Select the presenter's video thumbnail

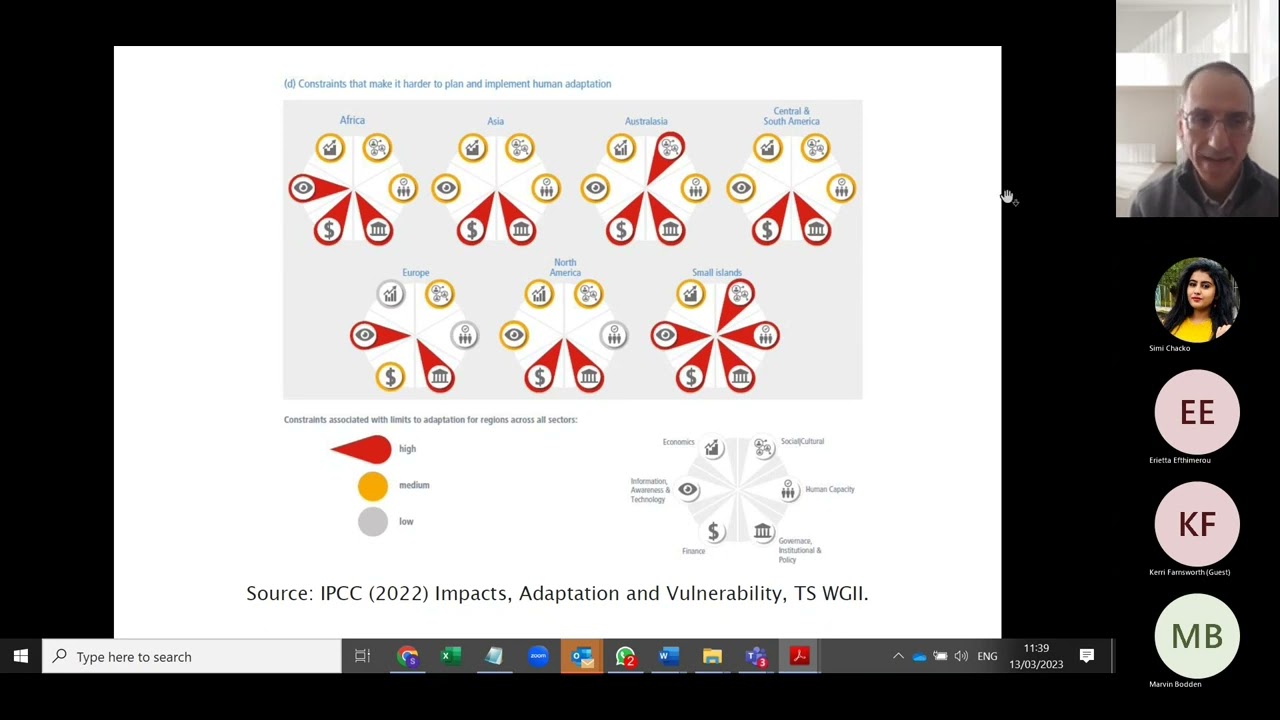click(1197, 108)
